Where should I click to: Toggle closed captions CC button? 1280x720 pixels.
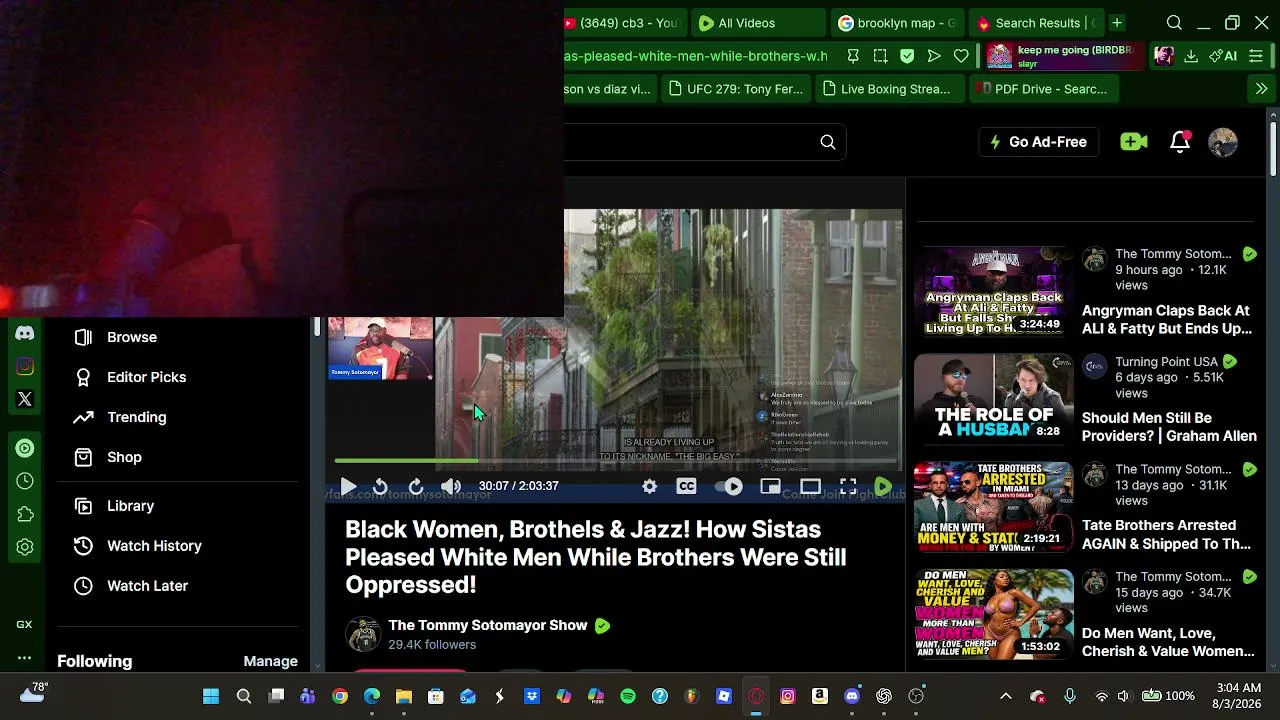pyautogui.click(x=686, y=486)
